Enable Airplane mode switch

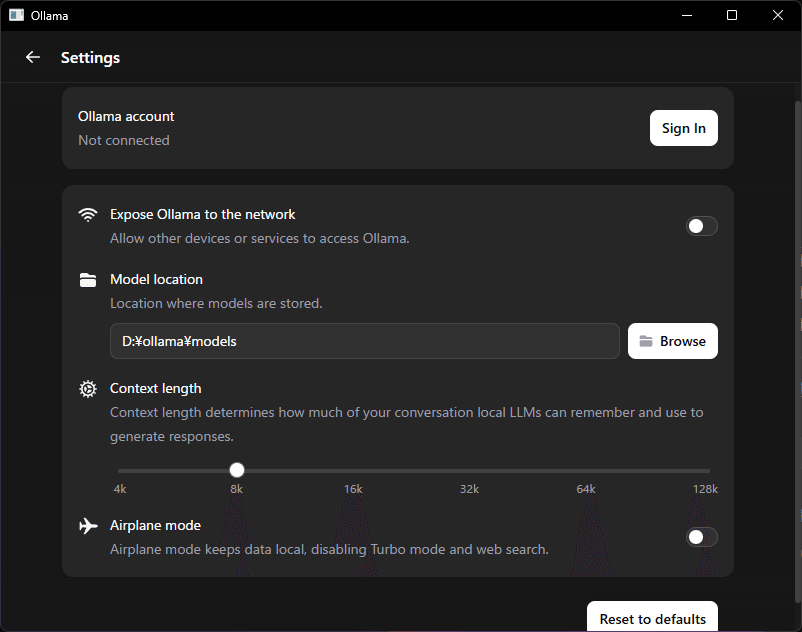tap(701, 537)
